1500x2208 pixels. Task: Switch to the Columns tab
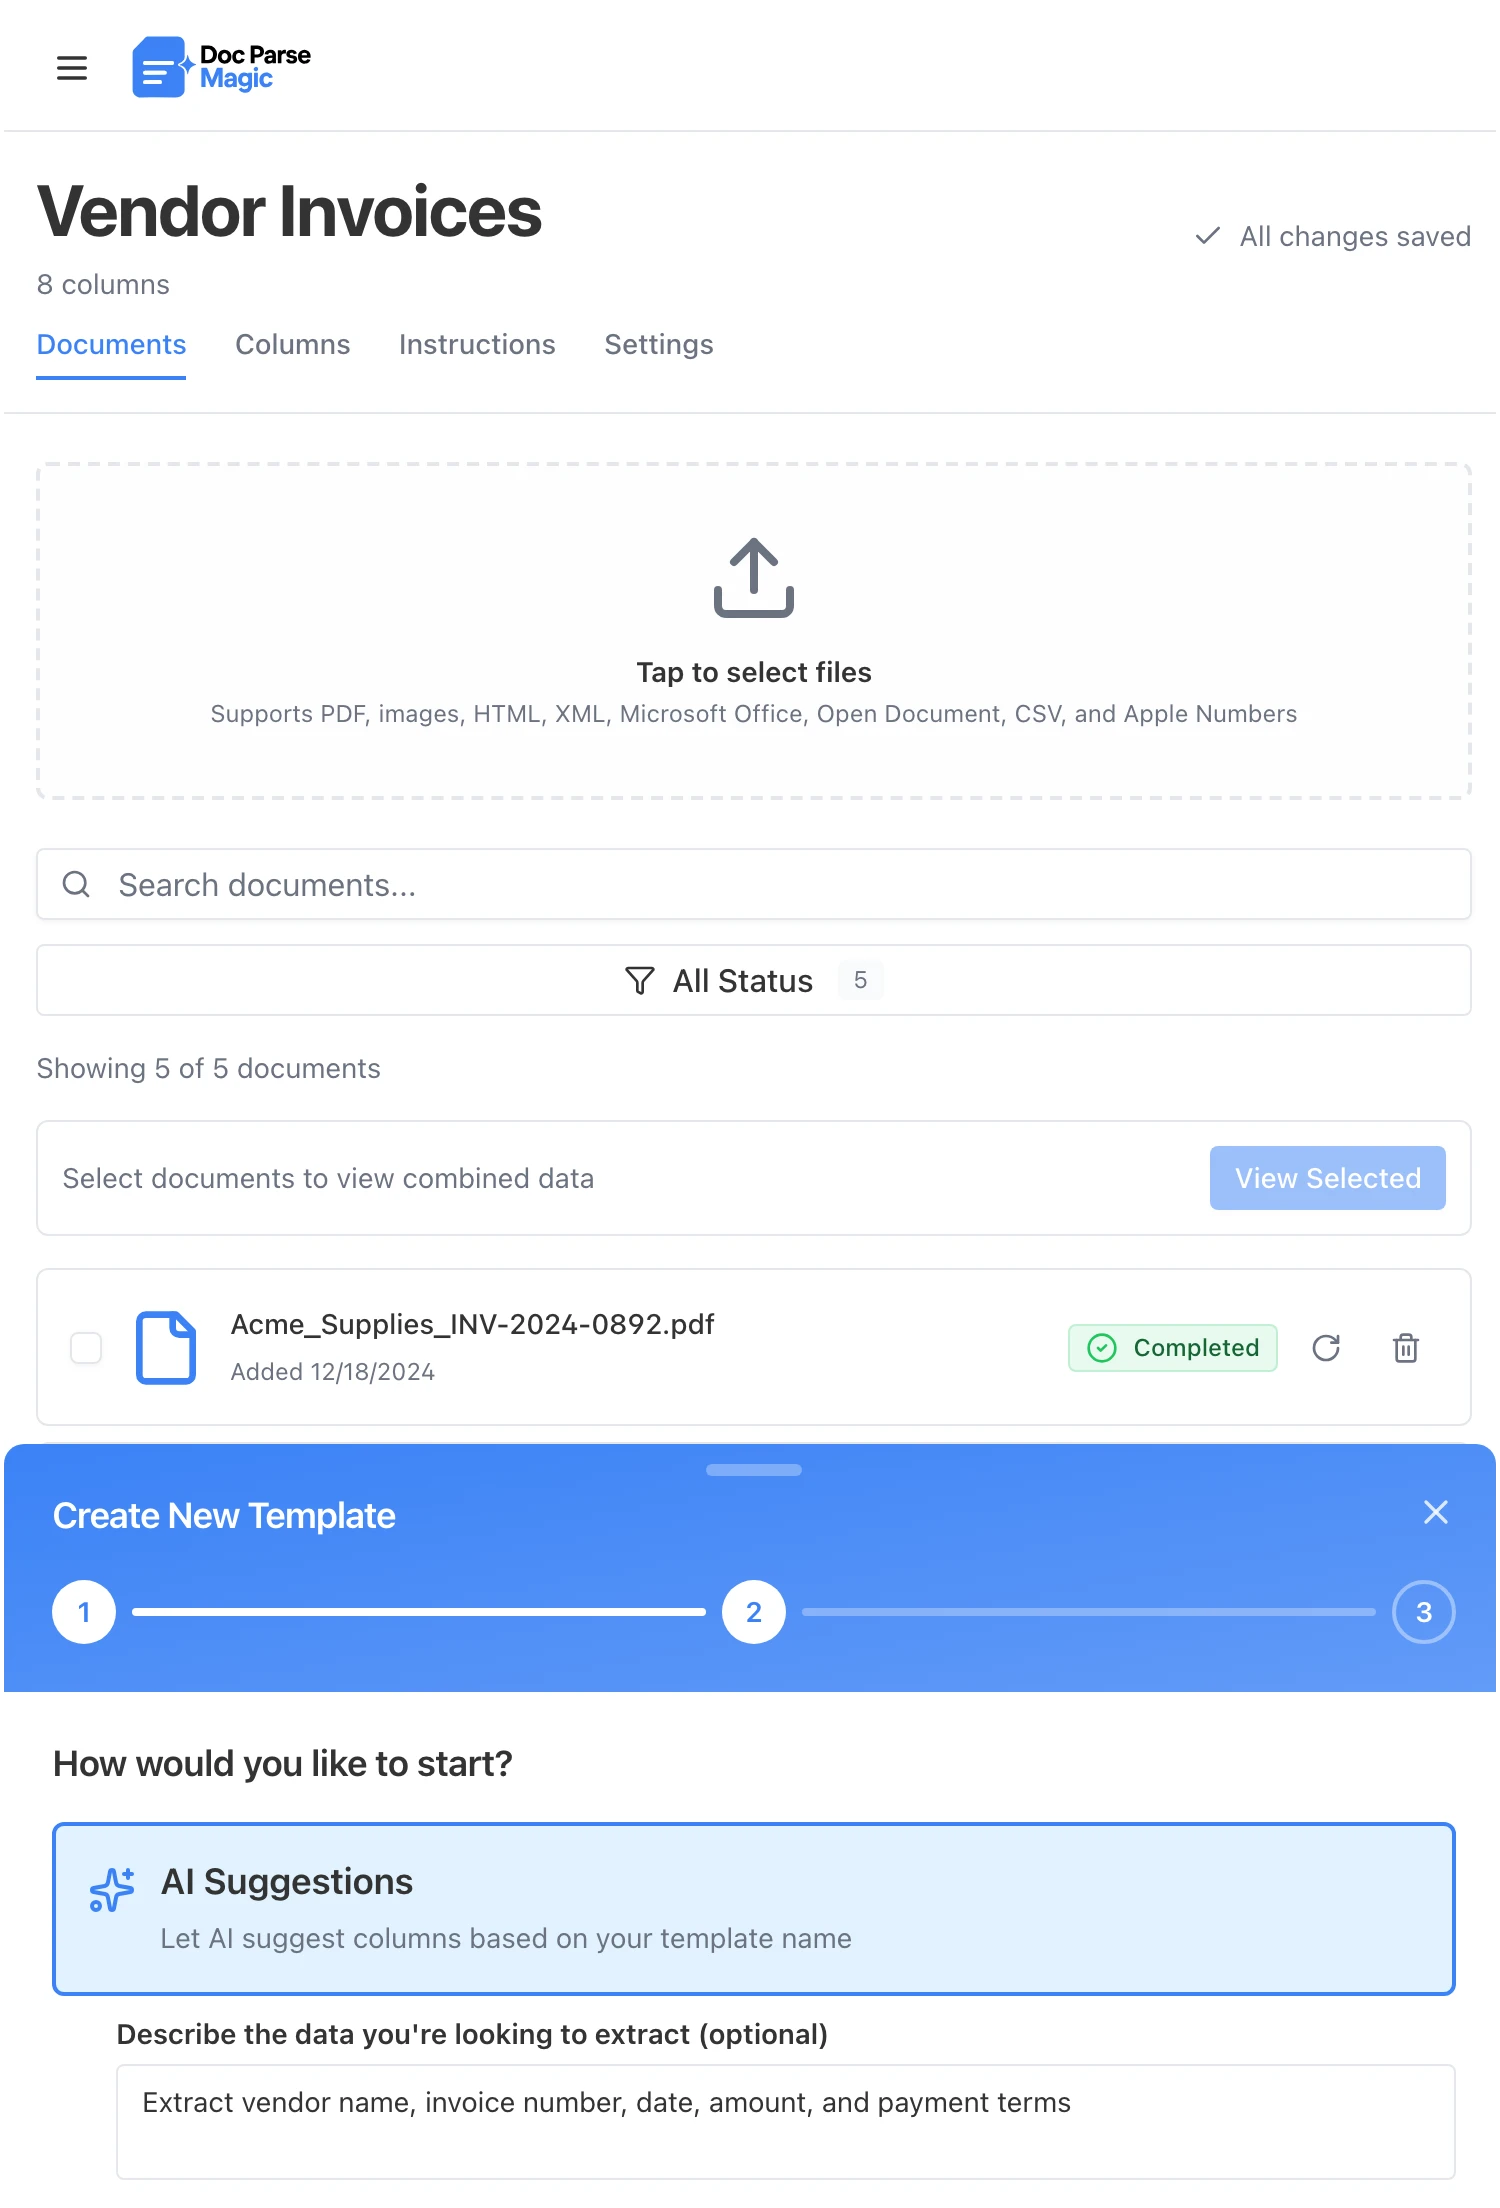pyautogui.click(x=292, y=344)
